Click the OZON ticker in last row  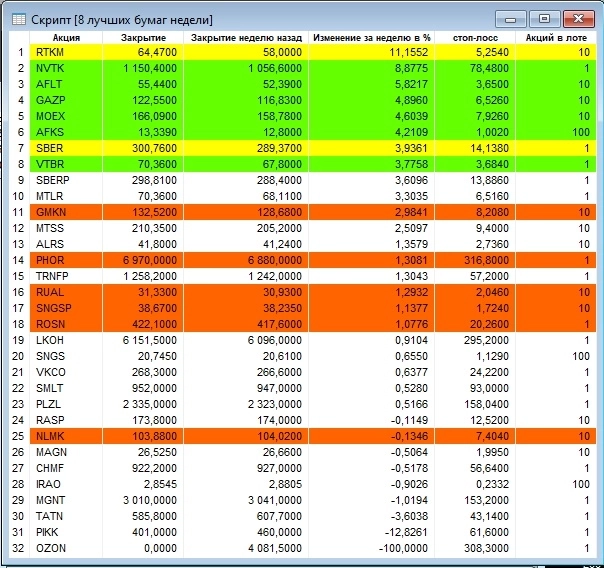tap(50, 548)
